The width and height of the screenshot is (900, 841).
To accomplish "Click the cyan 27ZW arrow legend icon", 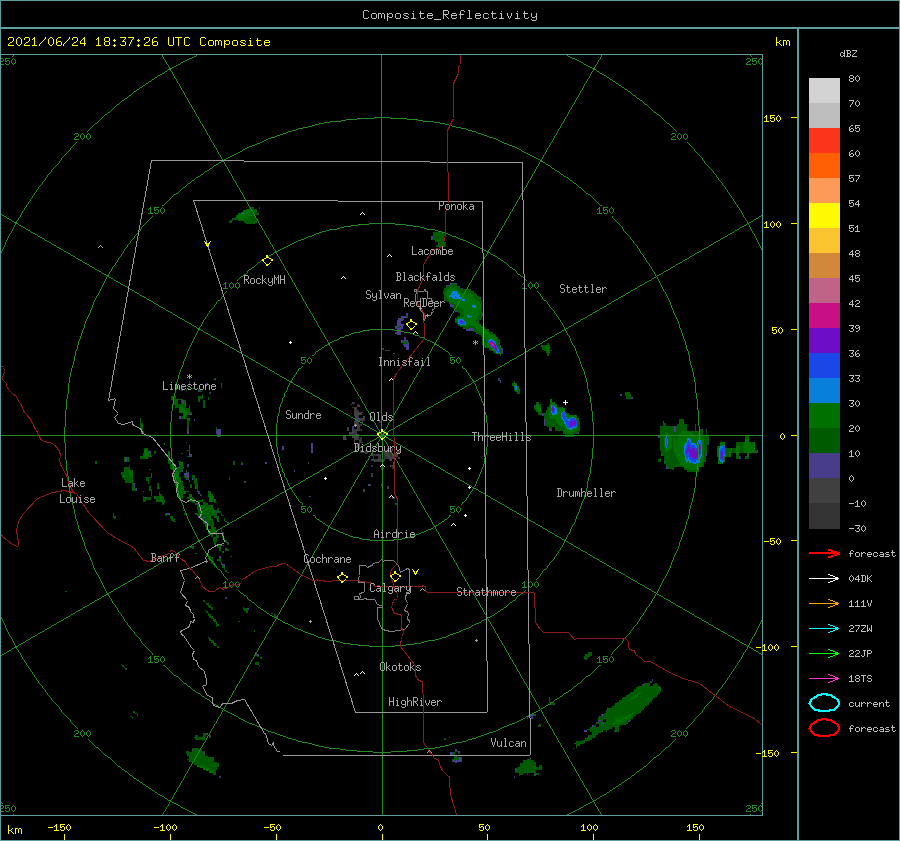I will 824,629.
